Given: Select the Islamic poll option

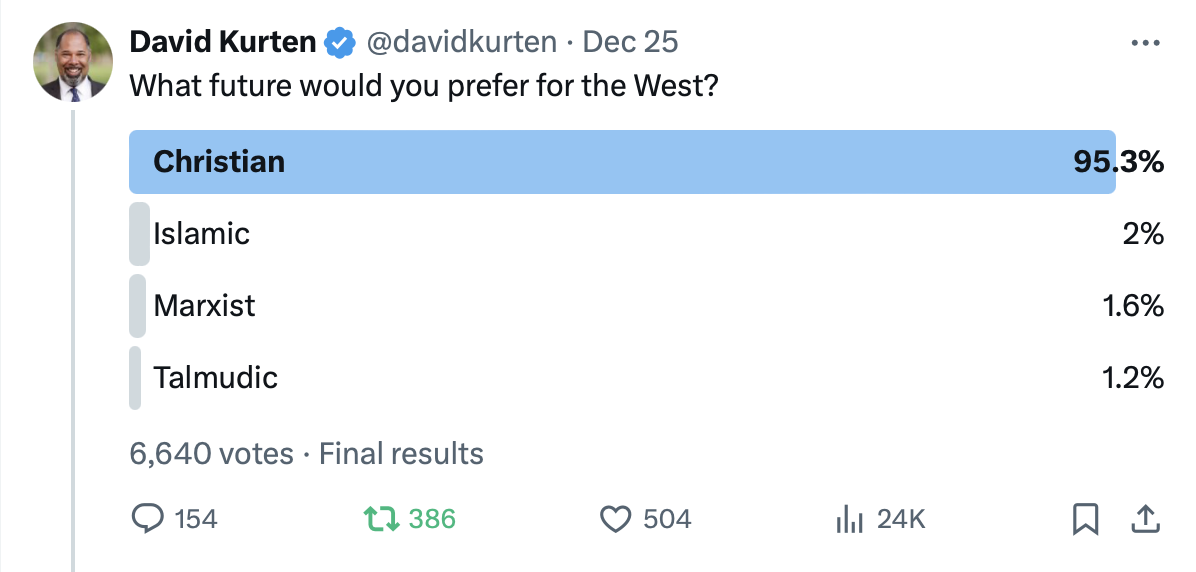Looking at the screenshot, I should click(647, 233).
